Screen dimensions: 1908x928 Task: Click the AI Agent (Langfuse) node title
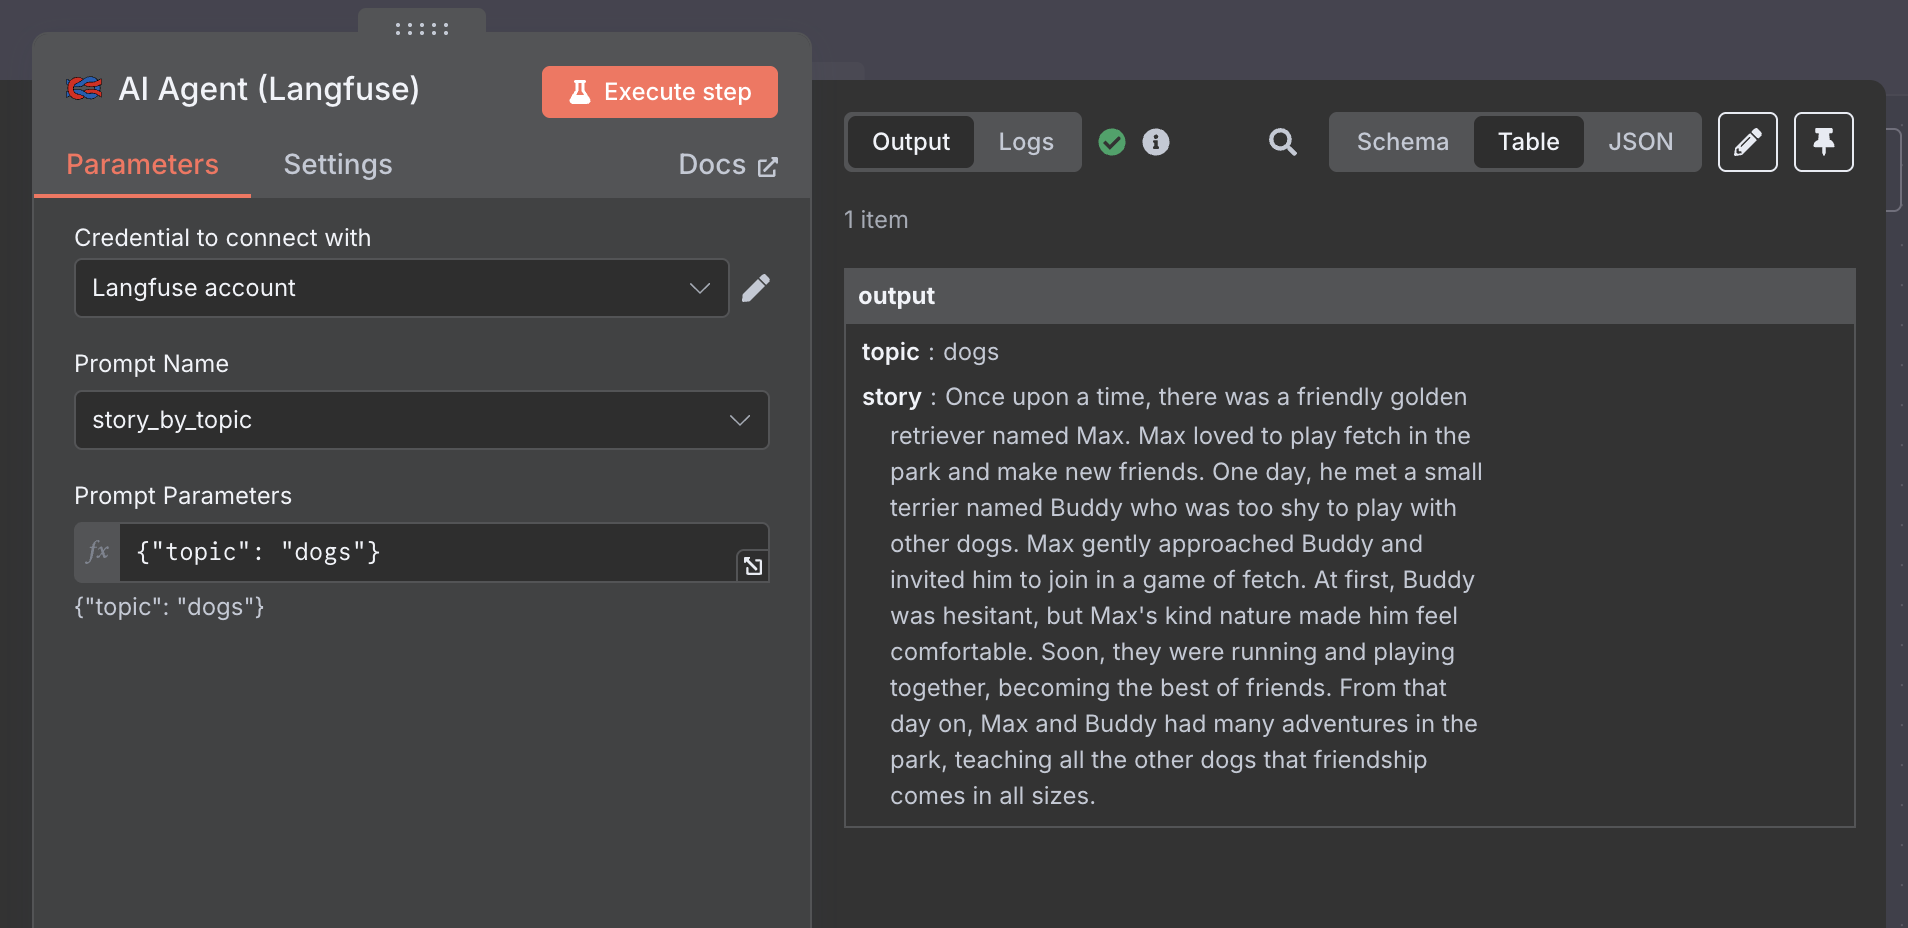click(269, 89)
